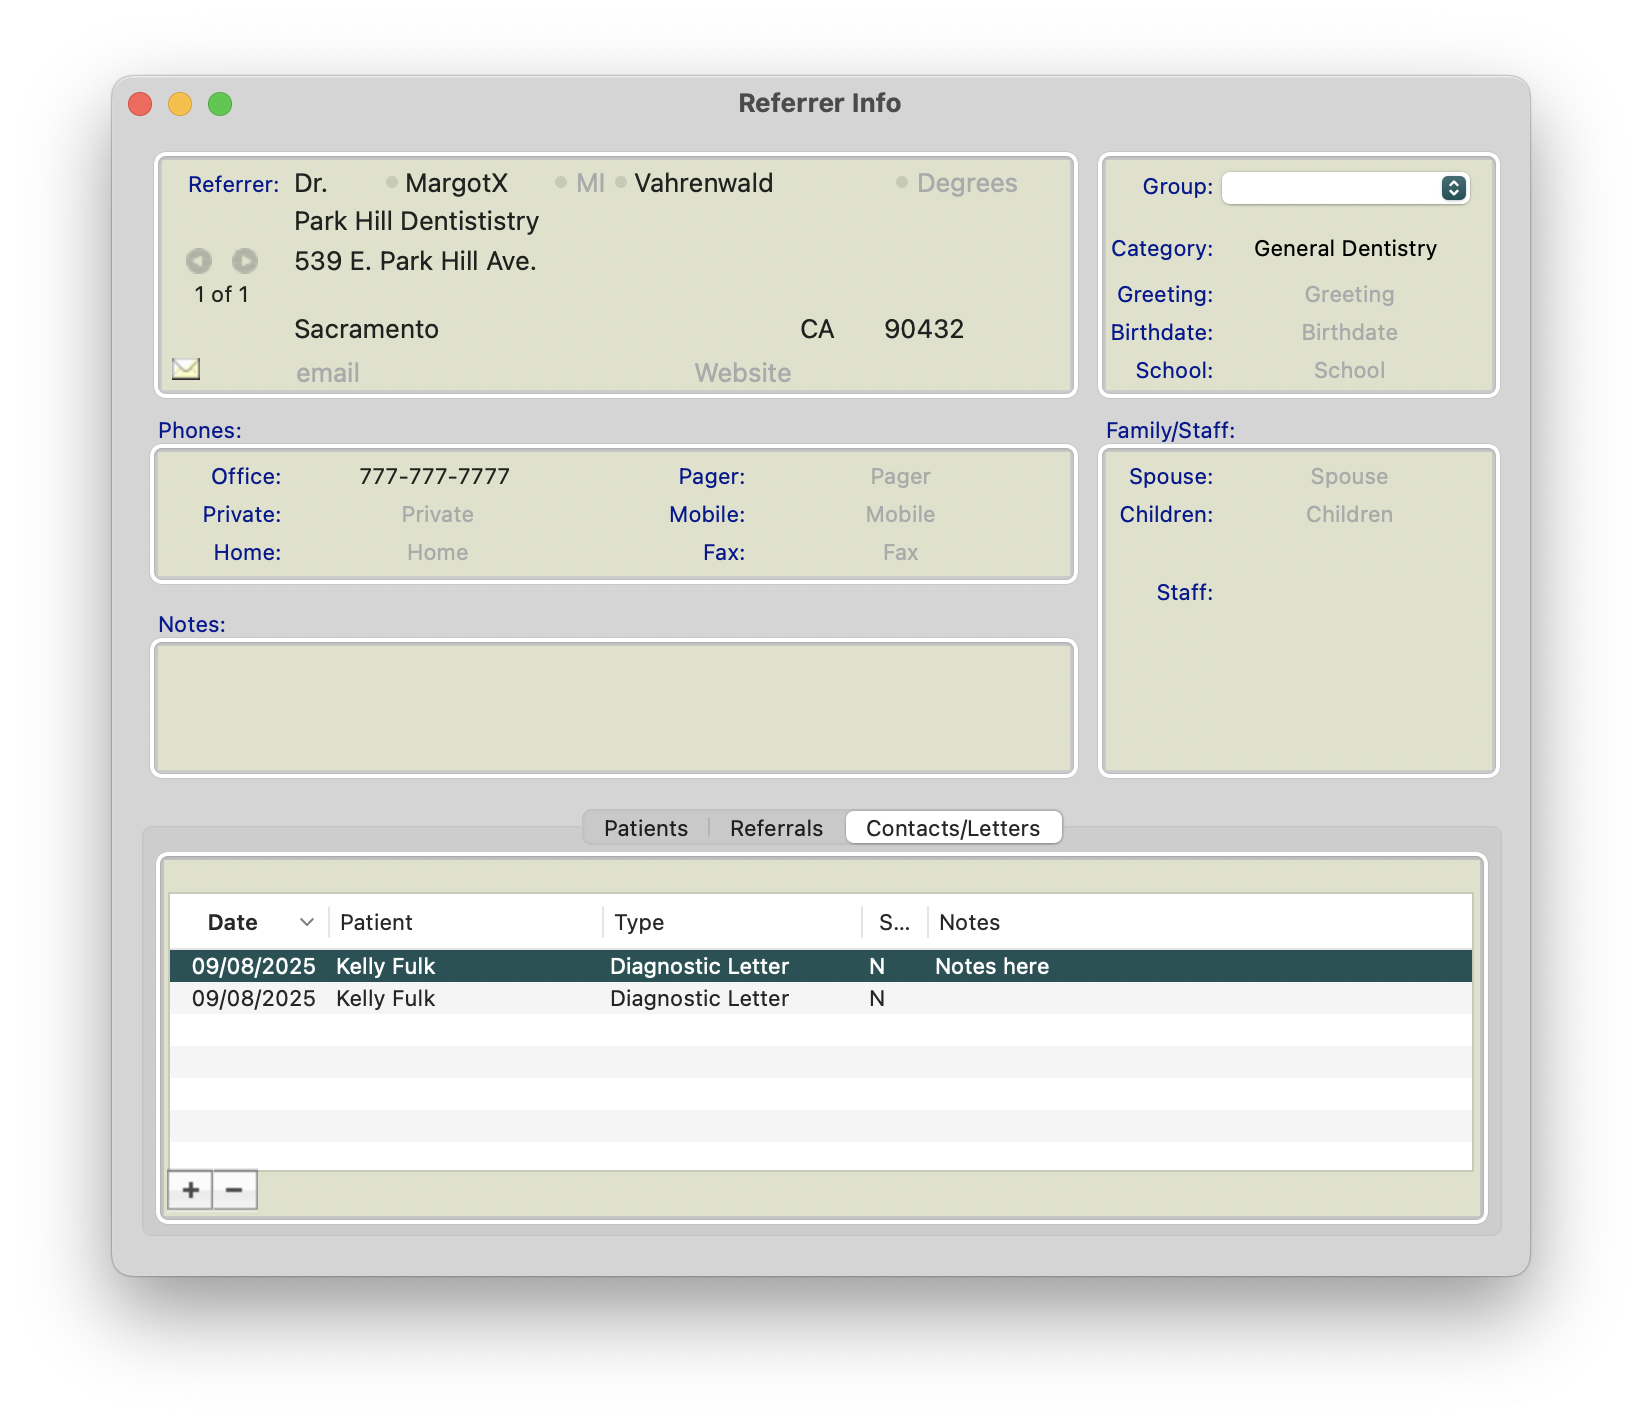
Task: Switch to the Referrals tab
Action: [x=776, y=828]
